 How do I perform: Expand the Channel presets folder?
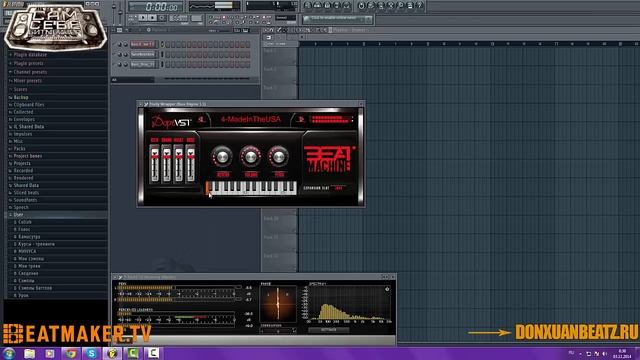(30, 72)
